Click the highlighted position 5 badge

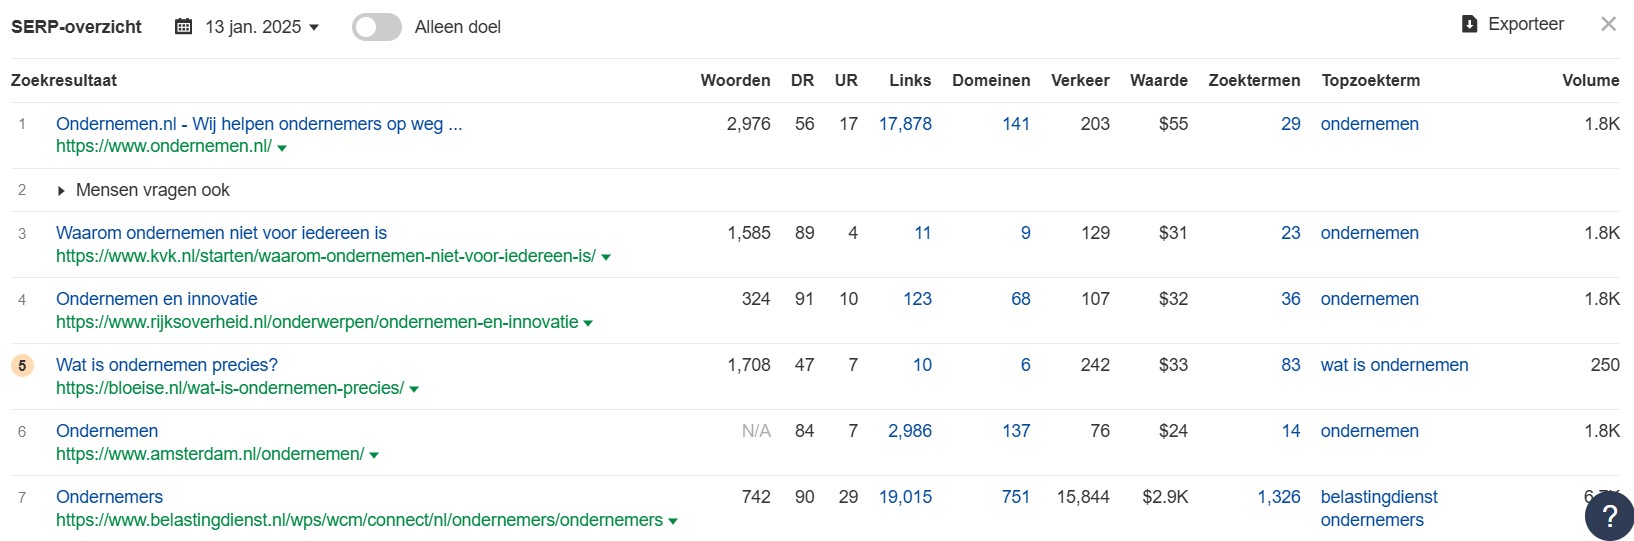tap(22, 365)
